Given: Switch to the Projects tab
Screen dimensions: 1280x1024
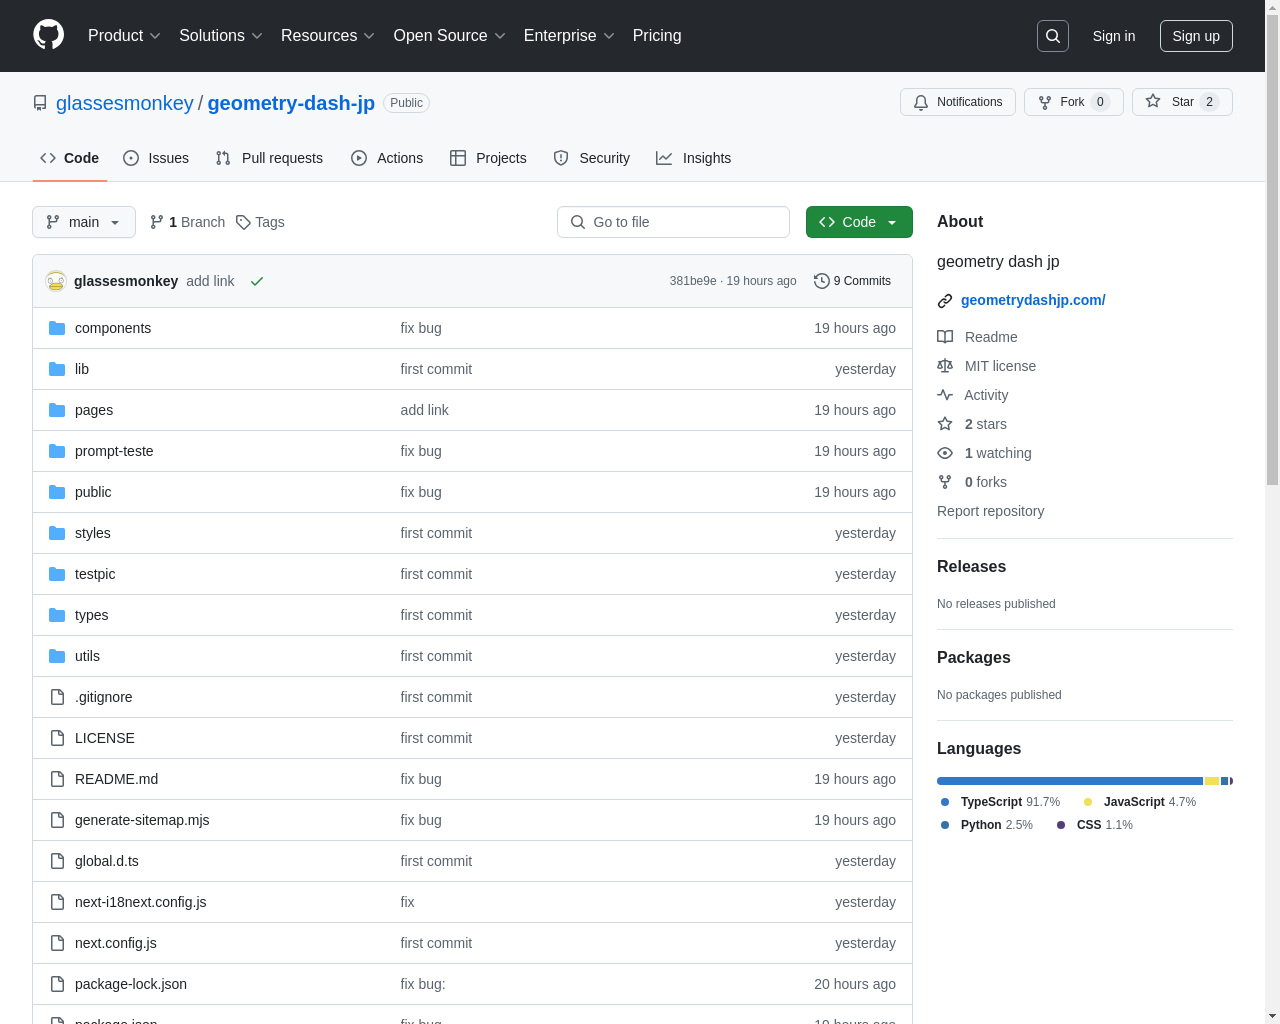Looking at the screenshot, I should [488, 158].
